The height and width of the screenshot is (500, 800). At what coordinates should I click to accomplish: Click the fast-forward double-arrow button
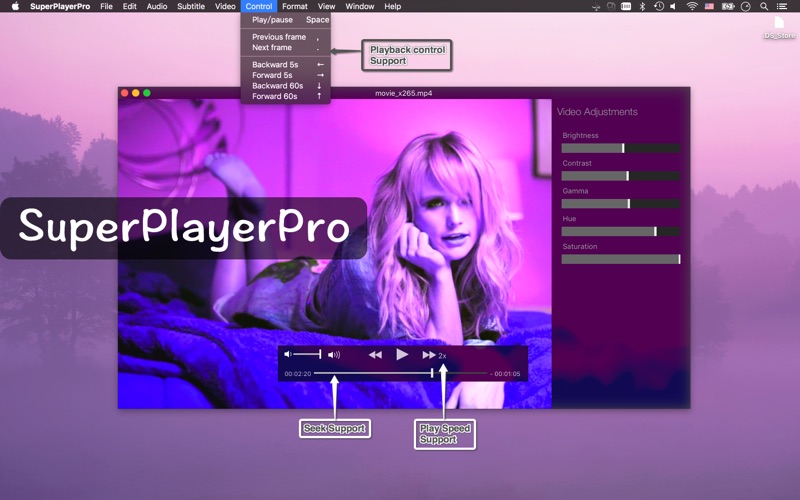point(429,355)
